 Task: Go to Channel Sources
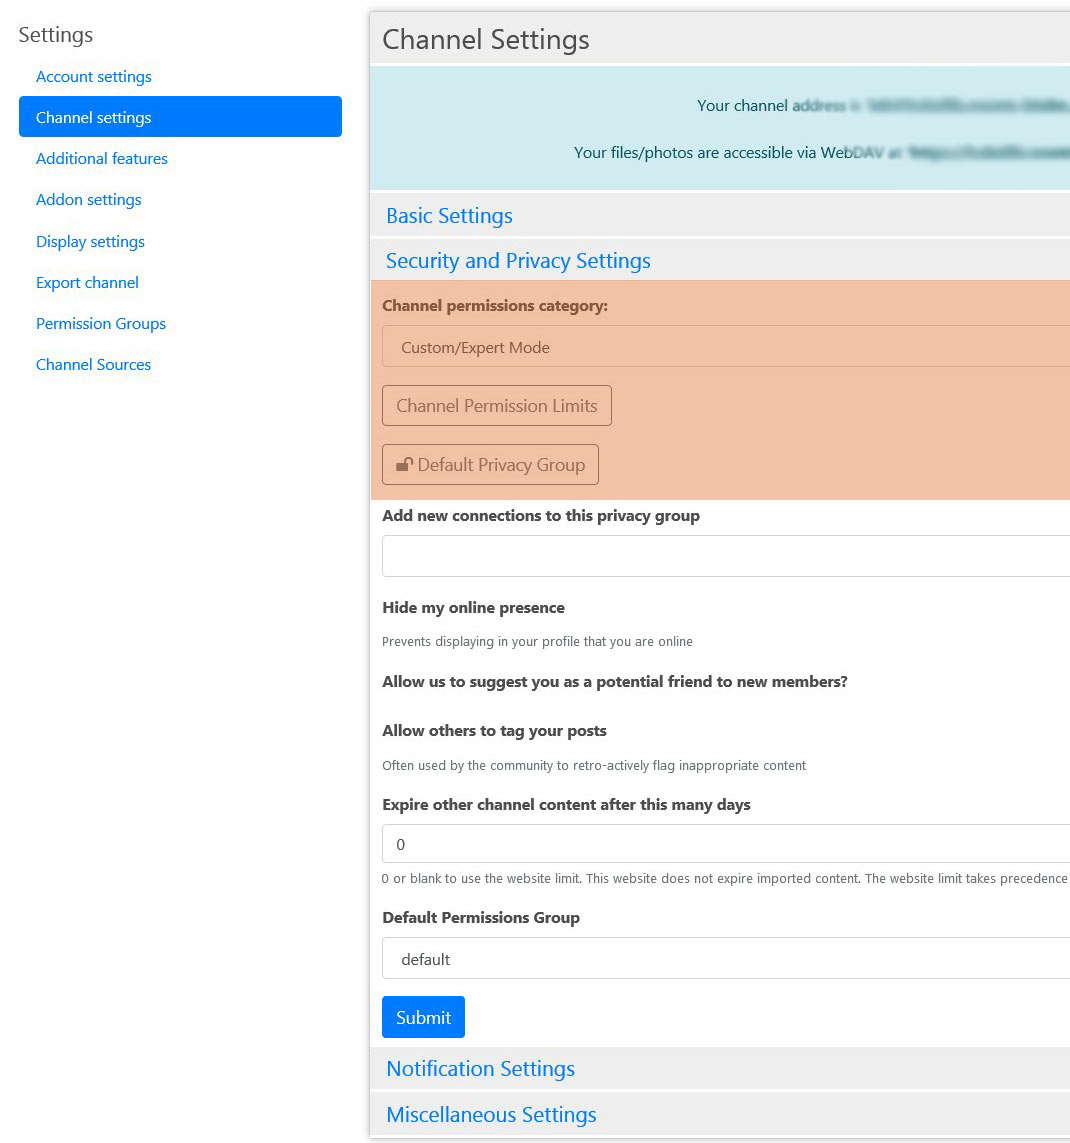click(93, 365)
